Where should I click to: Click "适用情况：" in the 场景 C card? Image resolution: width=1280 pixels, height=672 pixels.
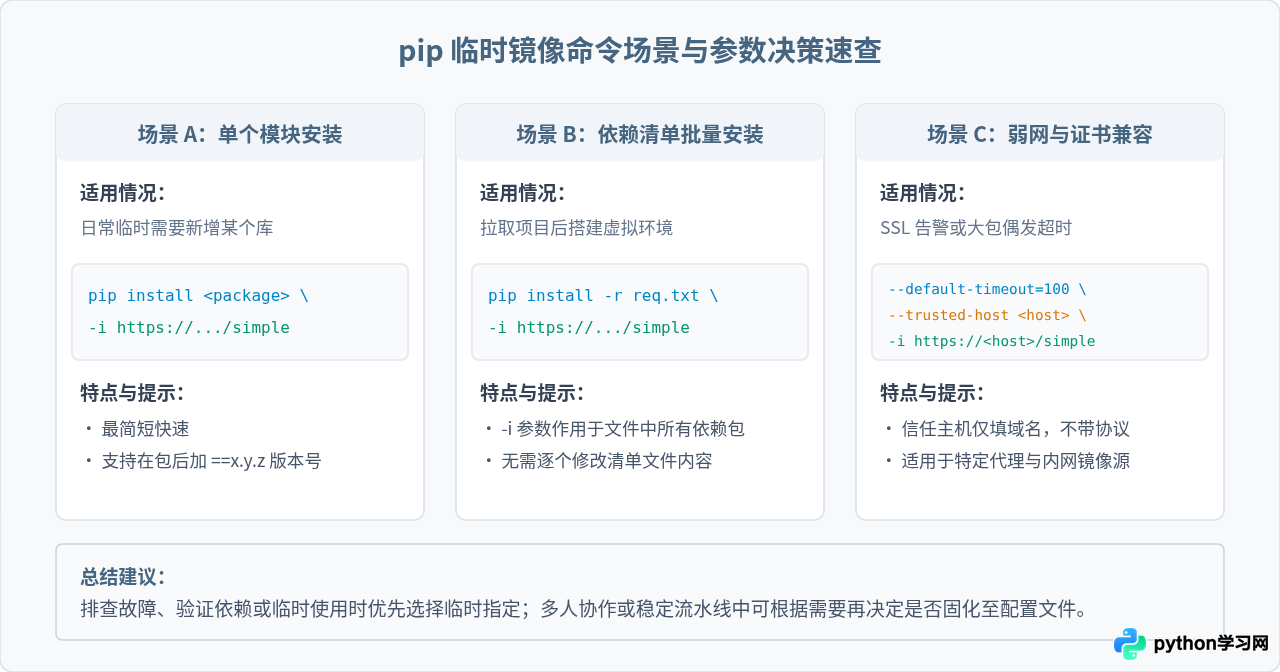922,193
